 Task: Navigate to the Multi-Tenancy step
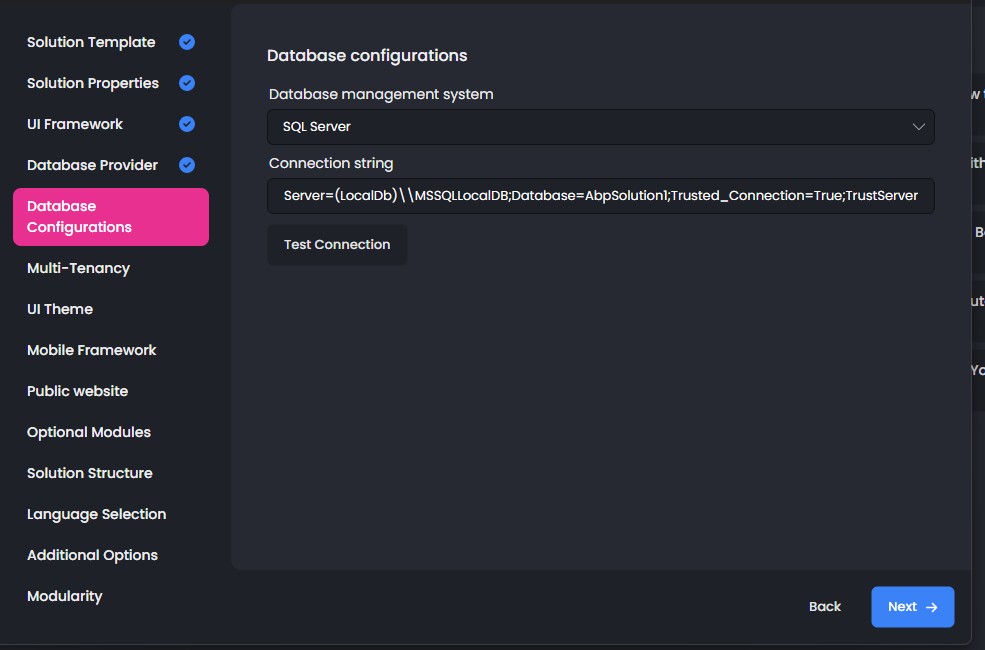(x=78, y=268)
